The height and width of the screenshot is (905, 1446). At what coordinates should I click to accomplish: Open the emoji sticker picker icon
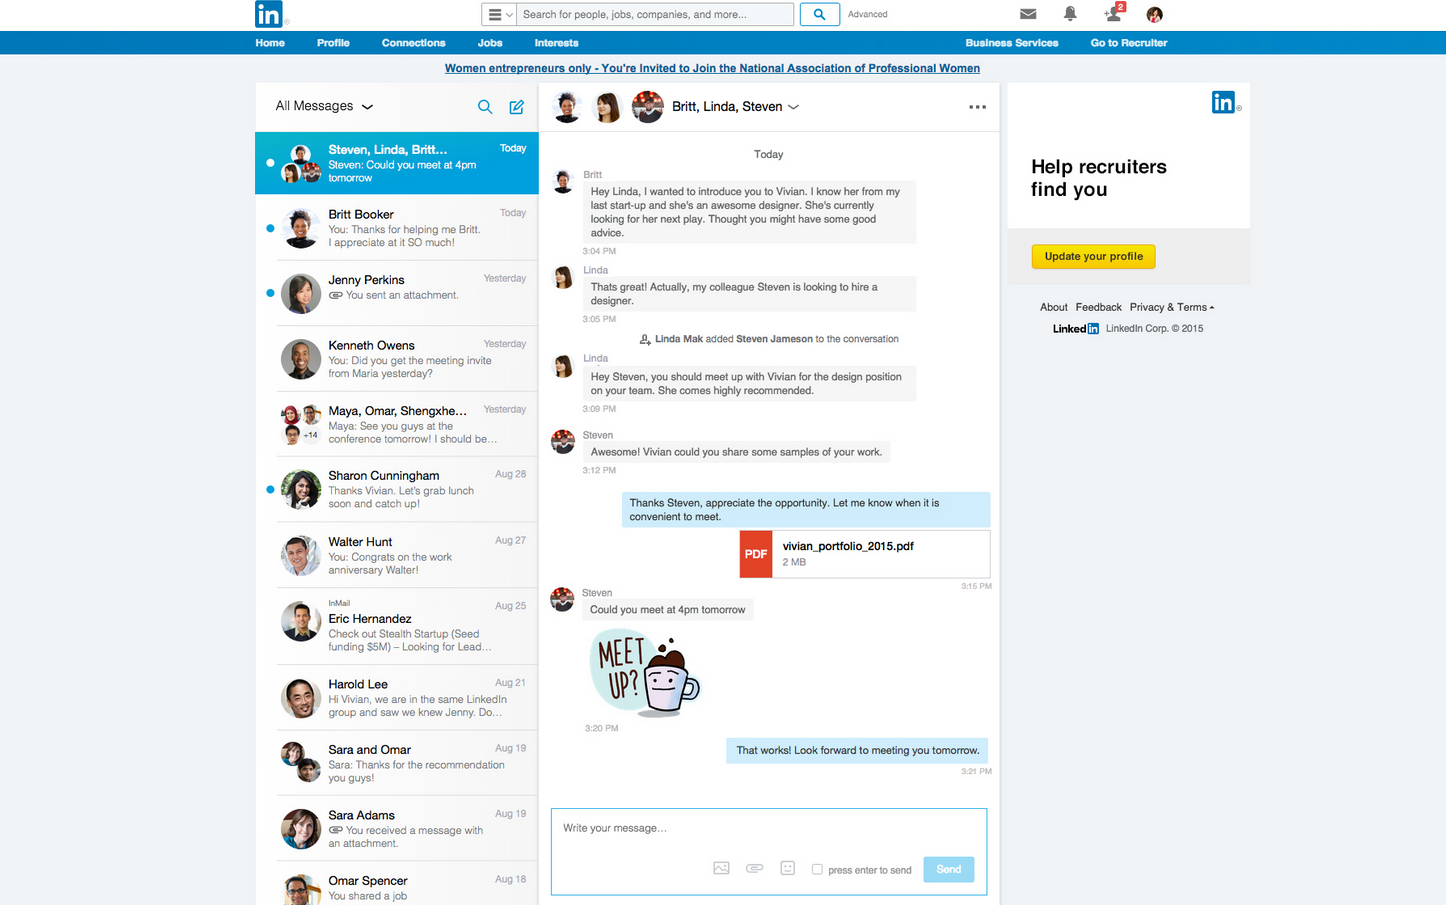[x=788, y=868]
